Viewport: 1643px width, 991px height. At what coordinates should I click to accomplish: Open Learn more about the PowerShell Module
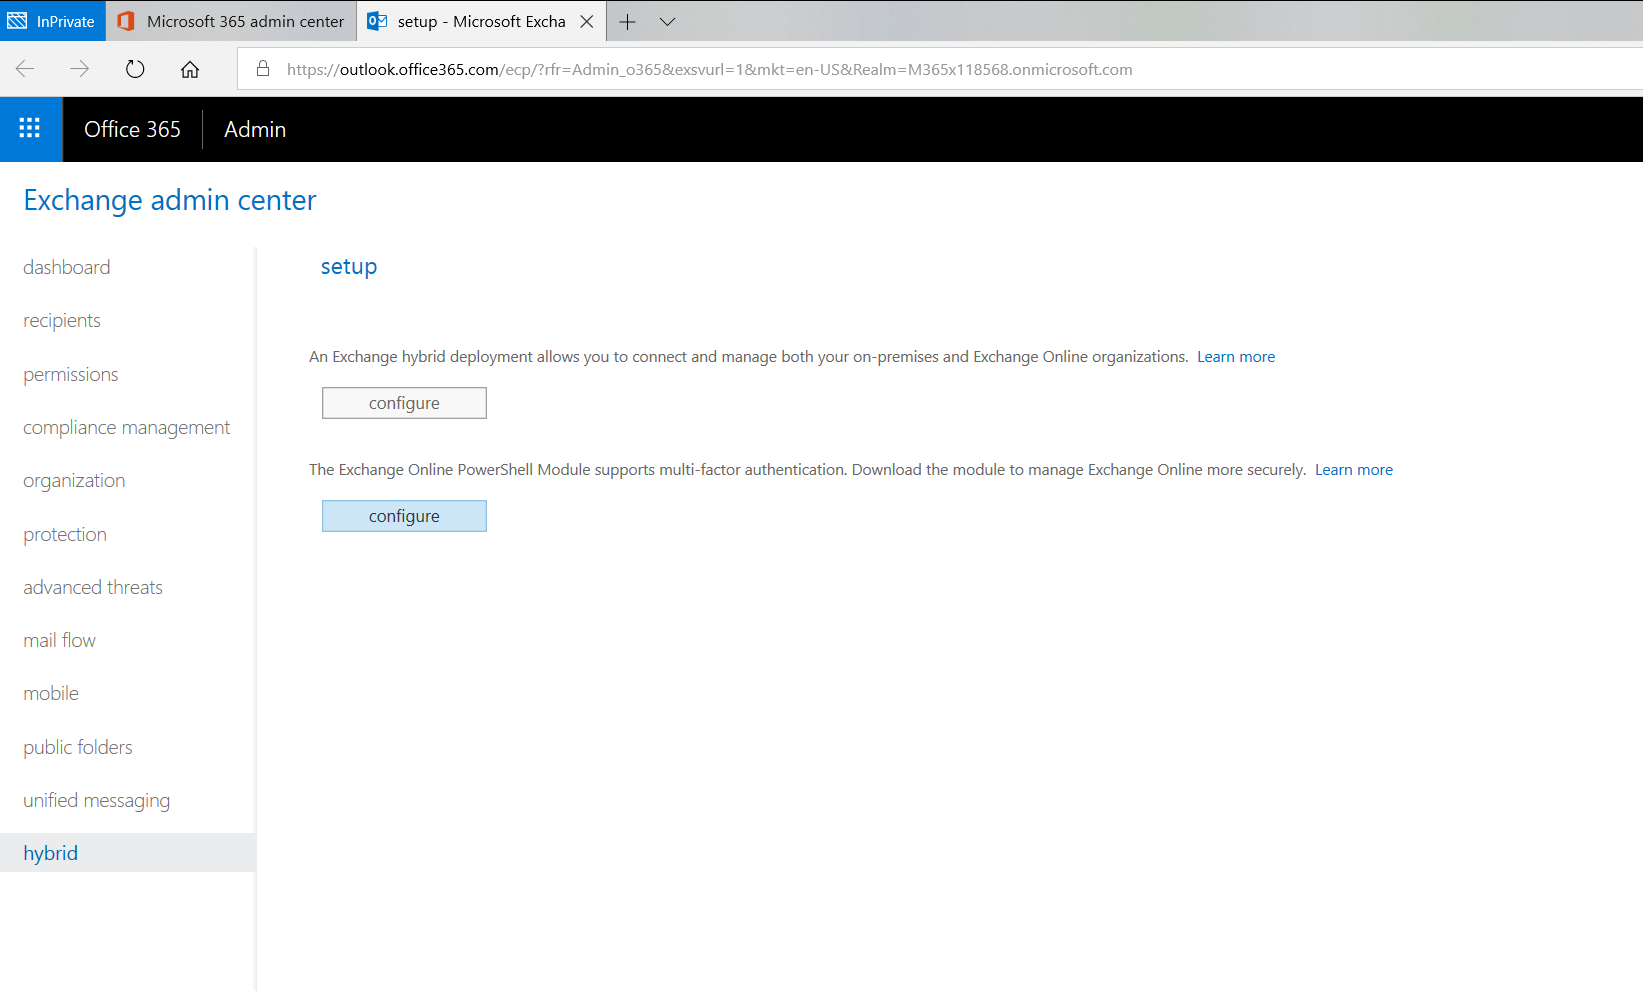tap(1353, 469)
